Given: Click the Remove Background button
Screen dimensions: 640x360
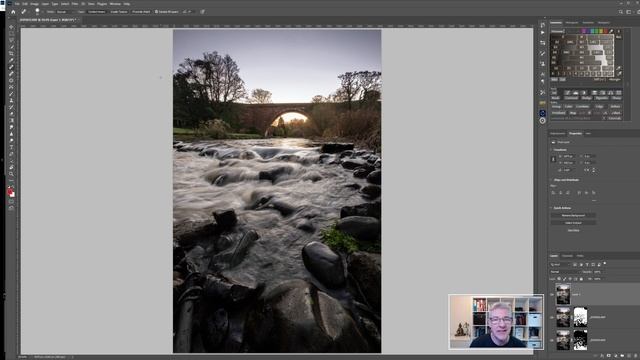Looking at the screenshot, I should coord(573,215).
